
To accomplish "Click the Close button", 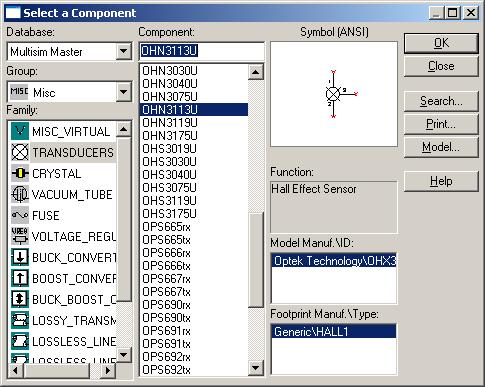I will pyautogui.click(x=441, y=66).
